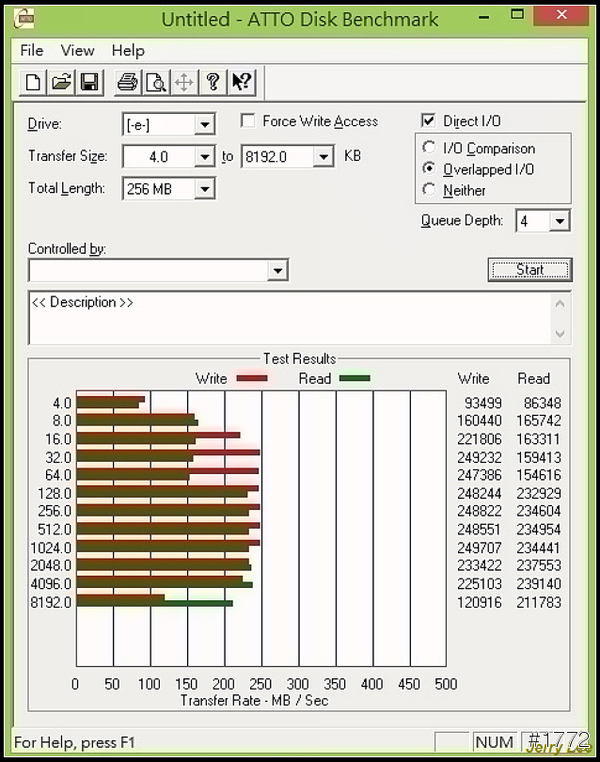Click 'For Help, press F1' status text
The image size is (600, 762).
pos(74,743)
